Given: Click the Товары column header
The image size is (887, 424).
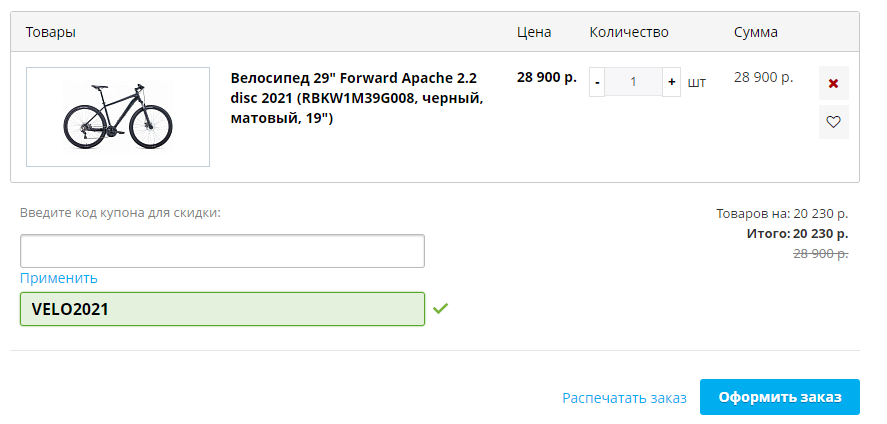Looking at the screenshot, I should click(51, 32).
